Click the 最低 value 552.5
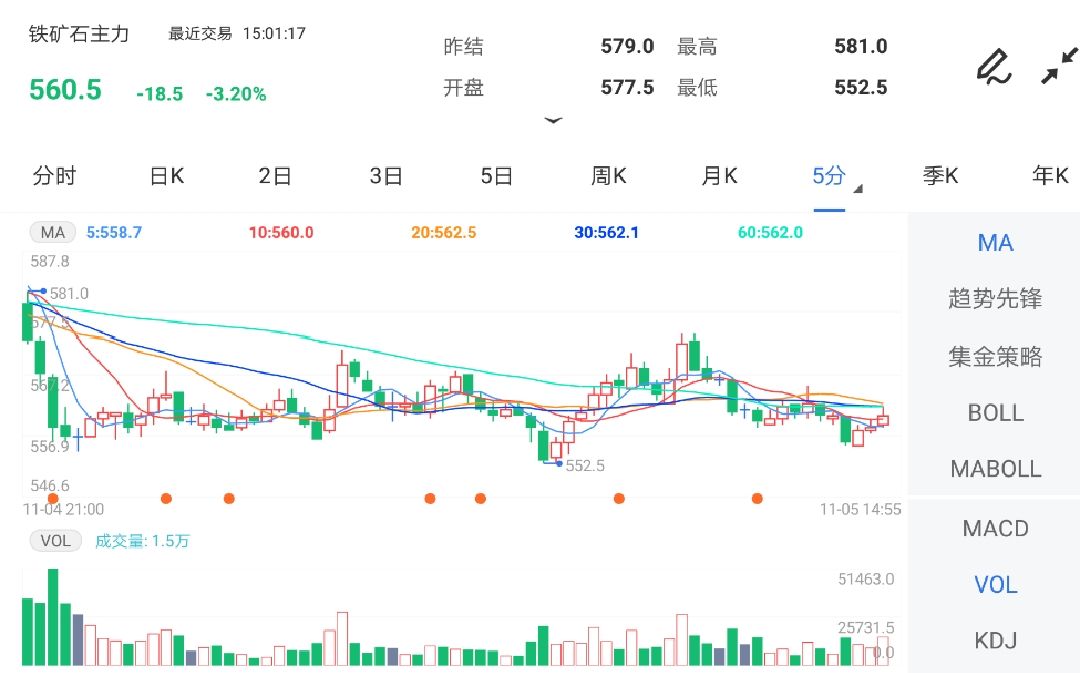The width and height of the screenshot is (1080, 673). [x=860, y=87]
